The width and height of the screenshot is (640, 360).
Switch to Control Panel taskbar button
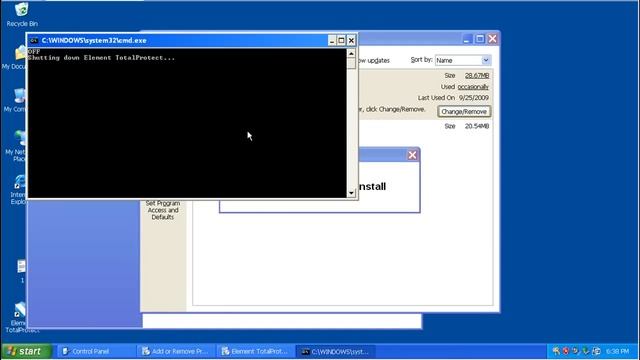pyautogui.click(x=96, y=351)
